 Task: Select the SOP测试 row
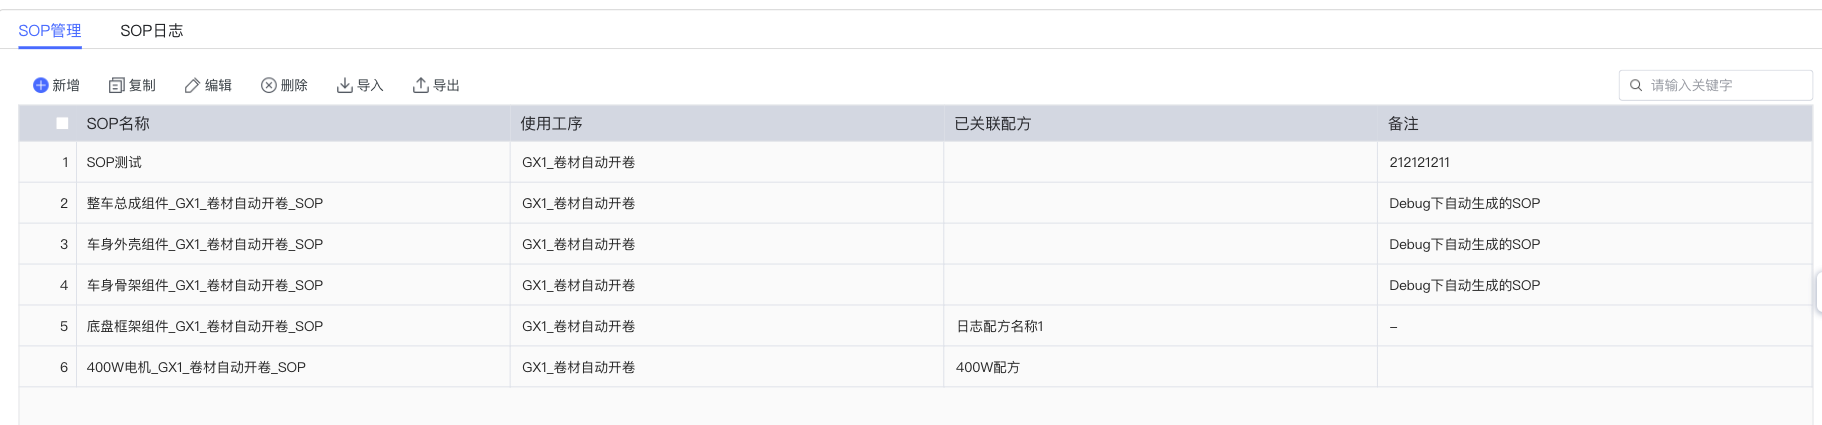coord(114,162)
